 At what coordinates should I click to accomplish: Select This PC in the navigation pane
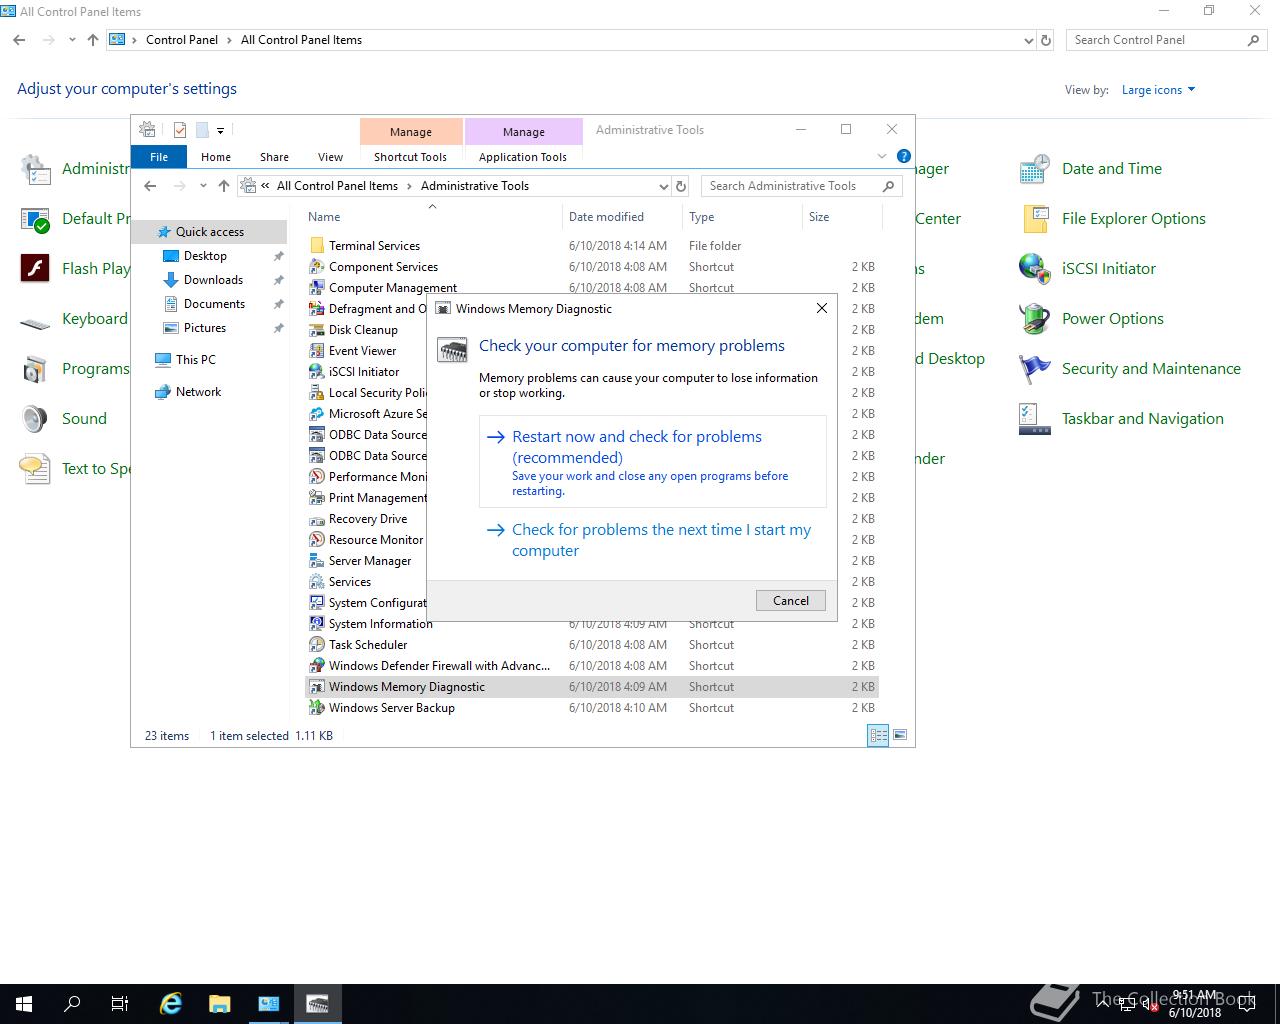(x=195, y=360)
